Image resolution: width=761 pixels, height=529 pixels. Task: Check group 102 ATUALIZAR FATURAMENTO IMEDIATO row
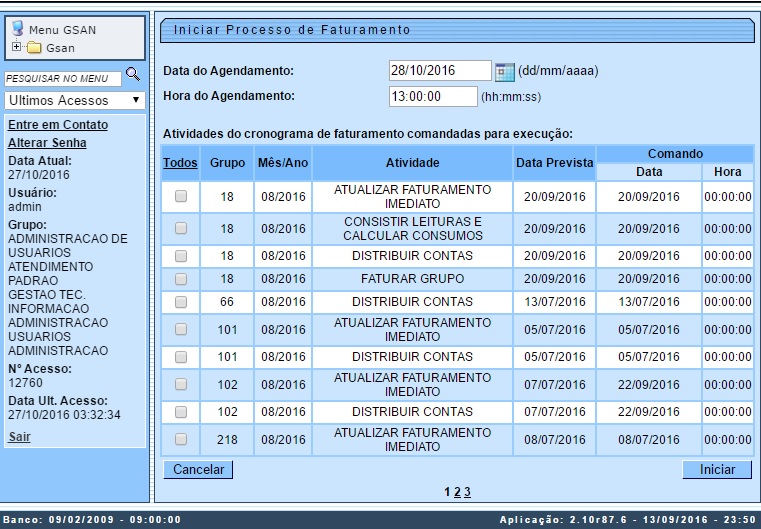click(x=181, y=384)
